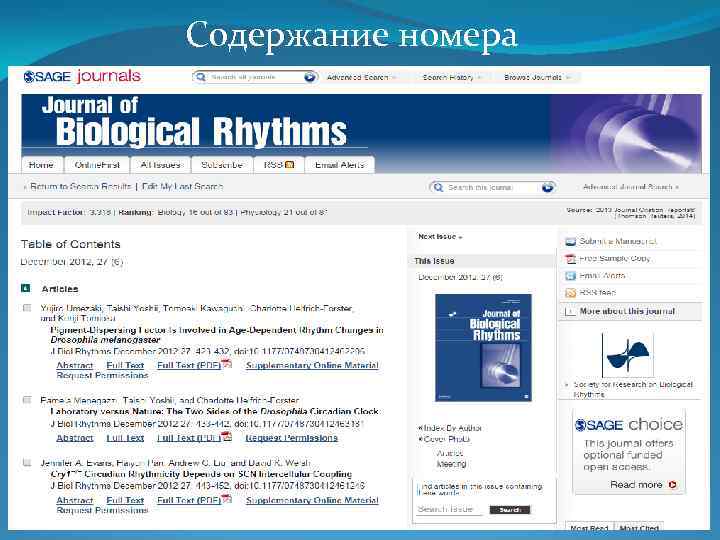Click Meeting link under This Issue
This screenshot has height=540, width=720.
click(451, 464)
